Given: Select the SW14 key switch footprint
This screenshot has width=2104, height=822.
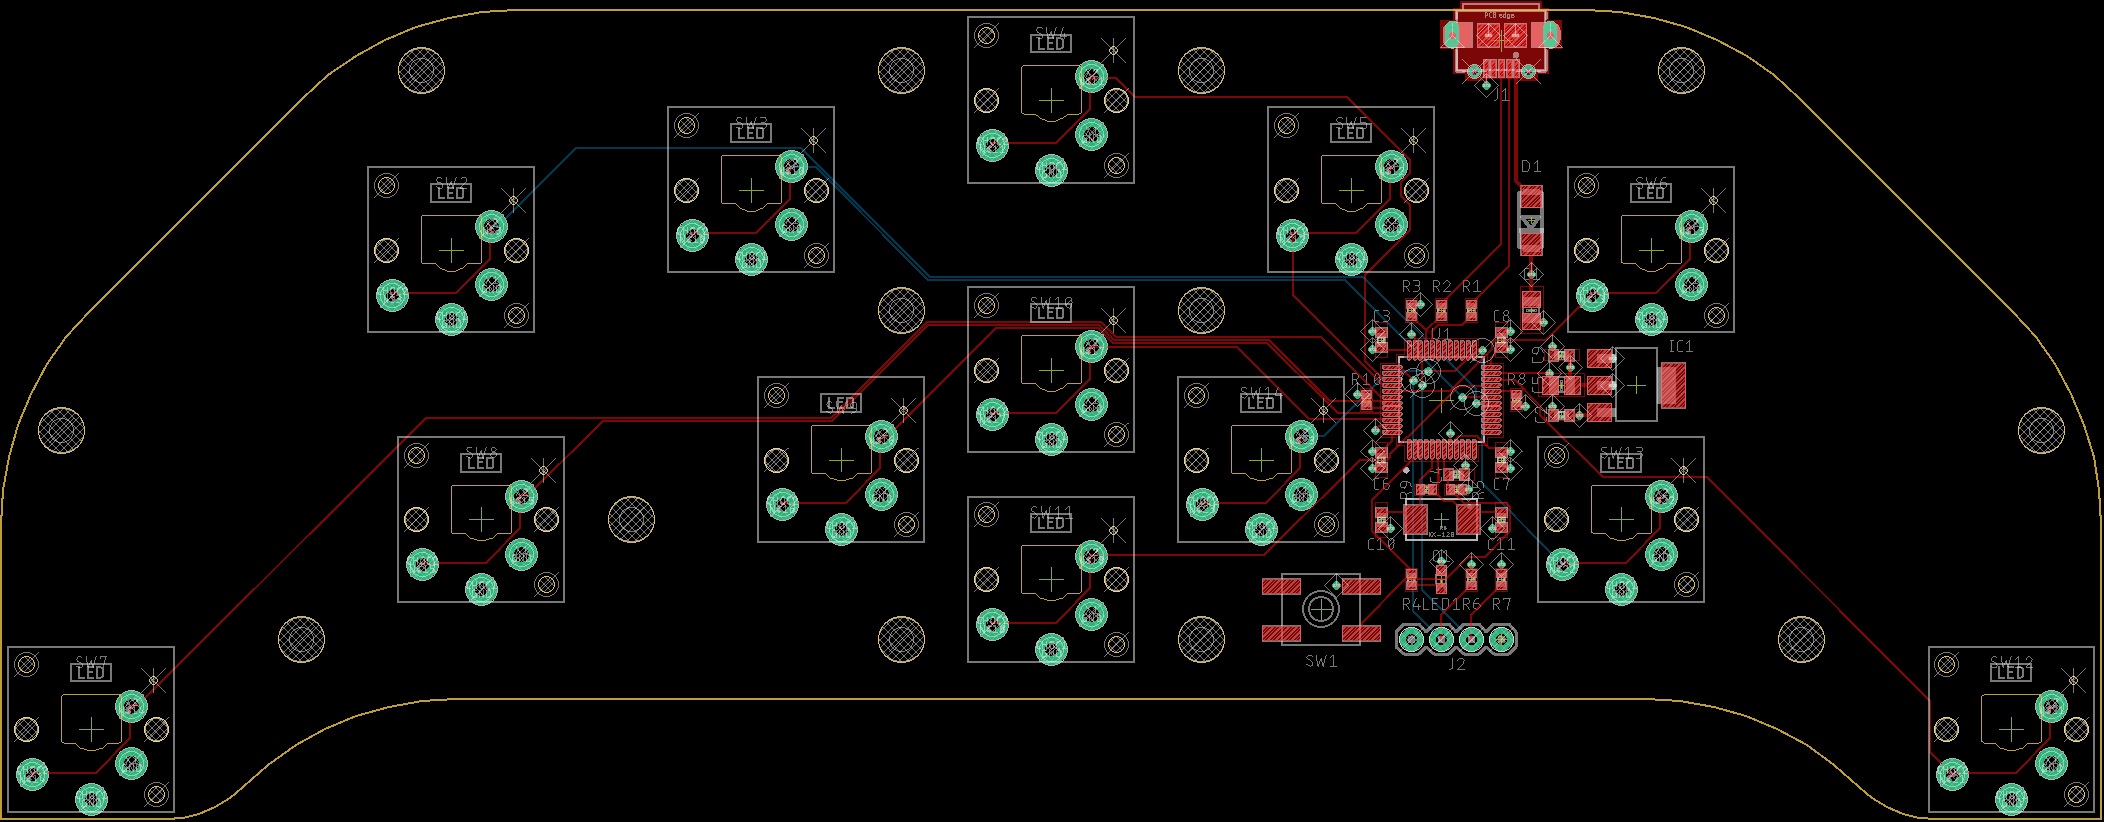Looking at the screenshot, I should [x=1261, y=460].
